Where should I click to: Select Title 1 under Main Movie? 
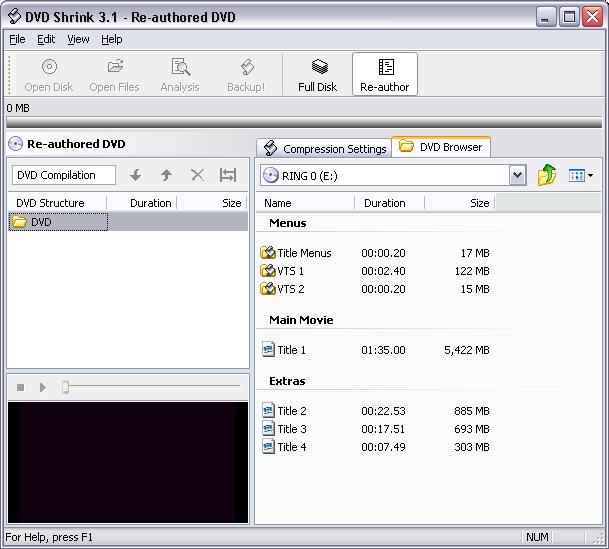tap(284, 350)
